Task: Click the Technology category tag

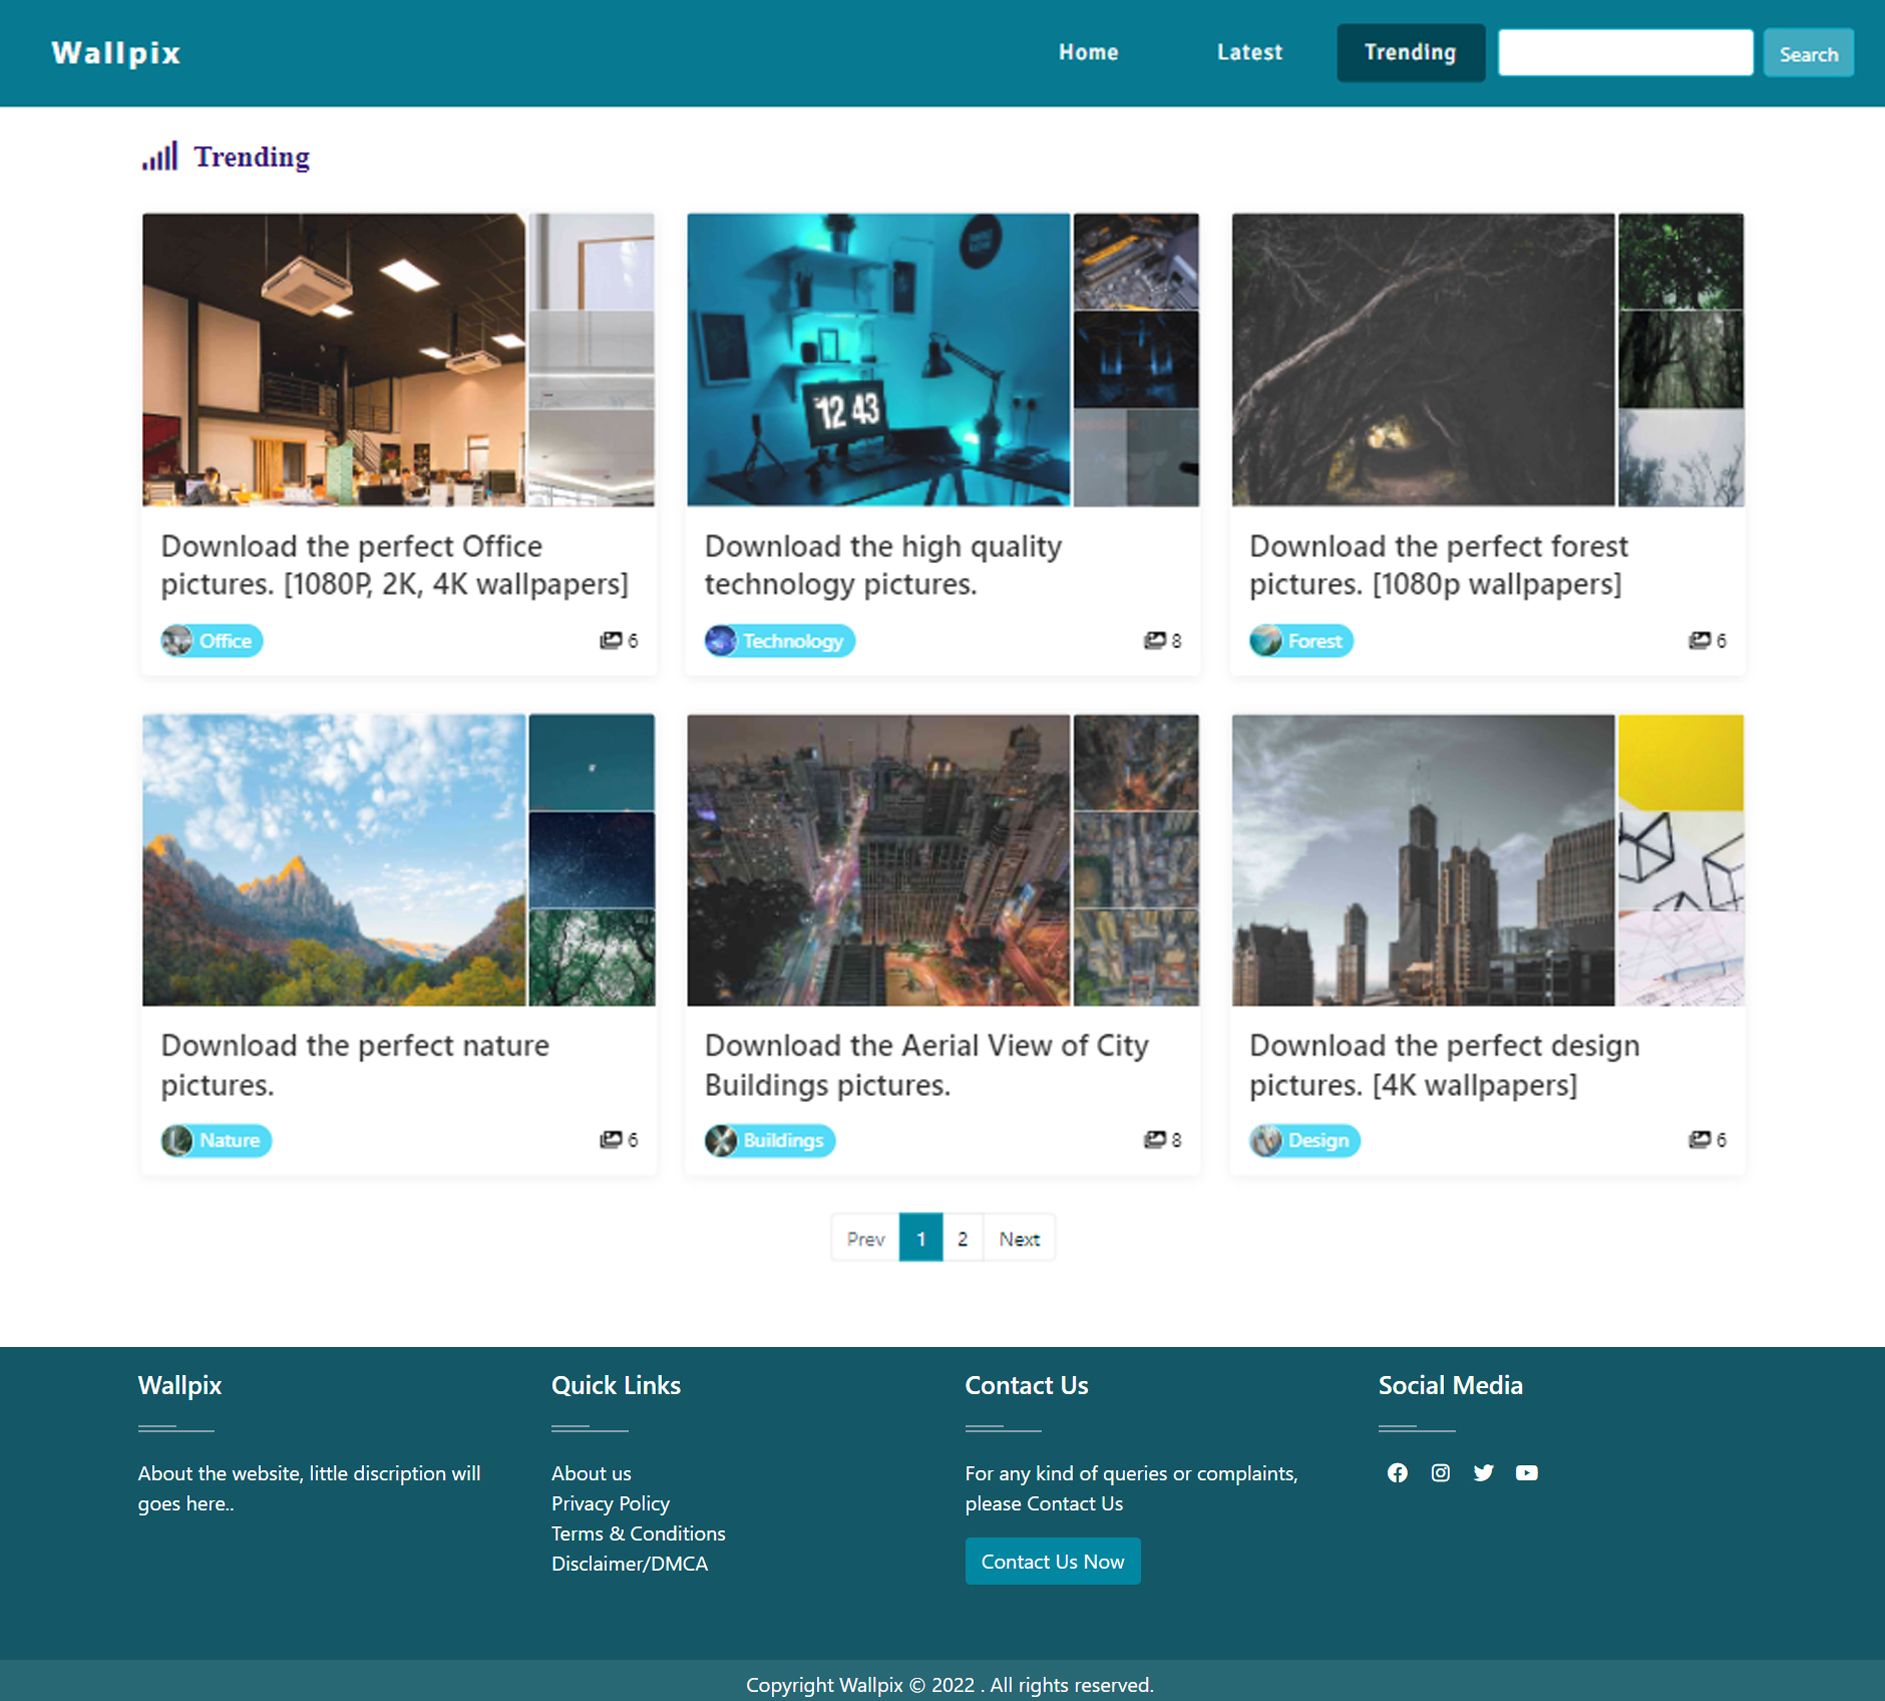Action: (780, 640)
